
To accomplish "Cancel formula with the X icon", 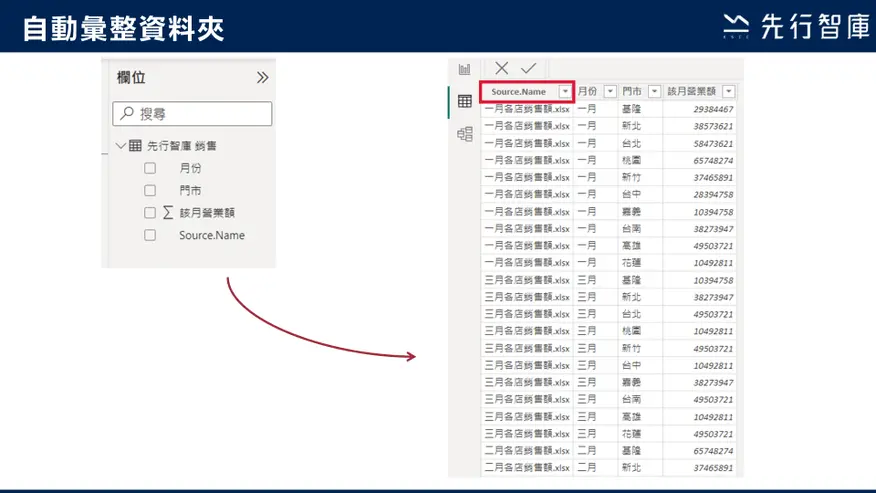I will click(501, 68).
